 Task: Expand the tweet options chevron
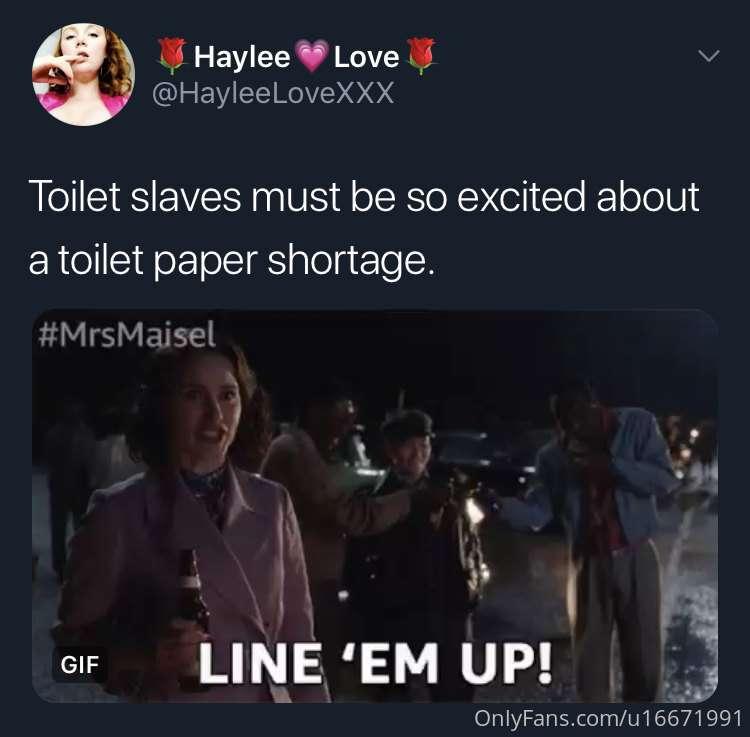click(708, 56)
